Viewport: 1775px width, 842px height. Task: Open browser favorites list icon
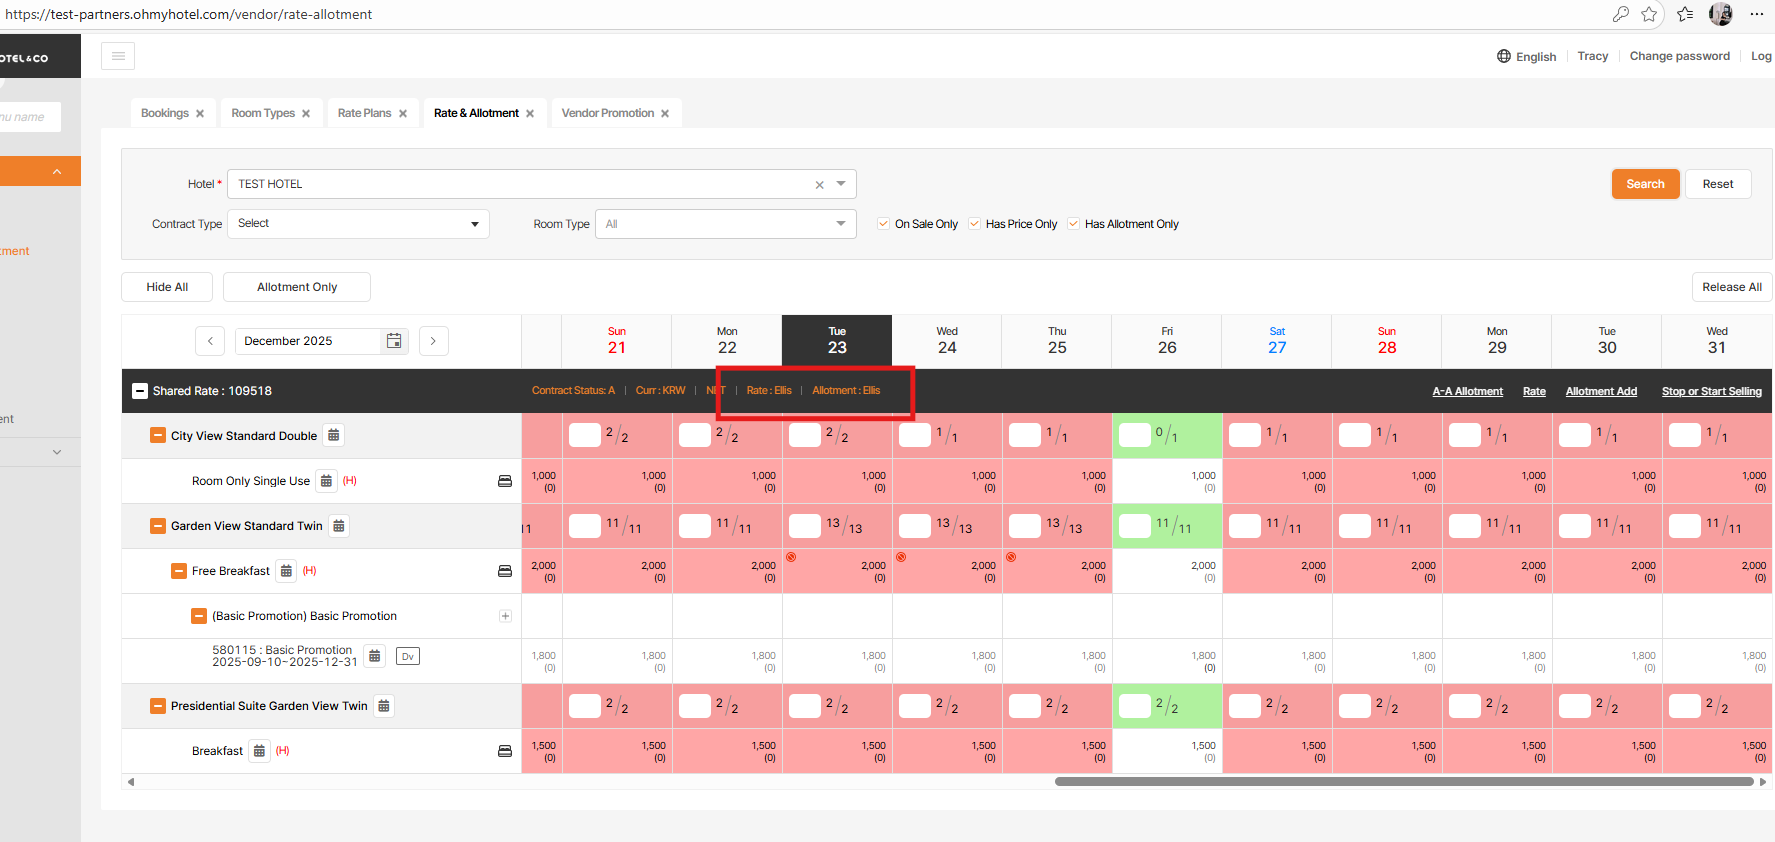coord(1686,14)
